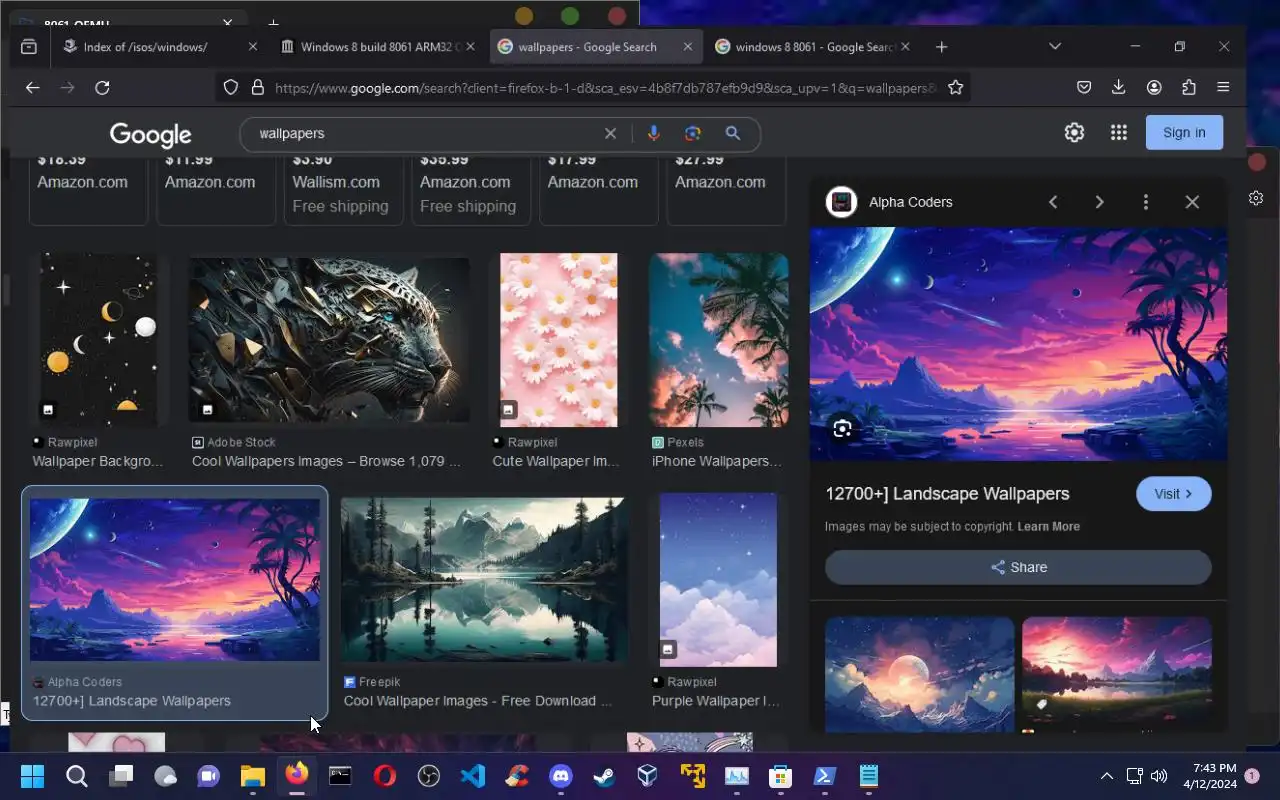Close the image preview panel
The image size is (1280, 800).
(1192, 202)
